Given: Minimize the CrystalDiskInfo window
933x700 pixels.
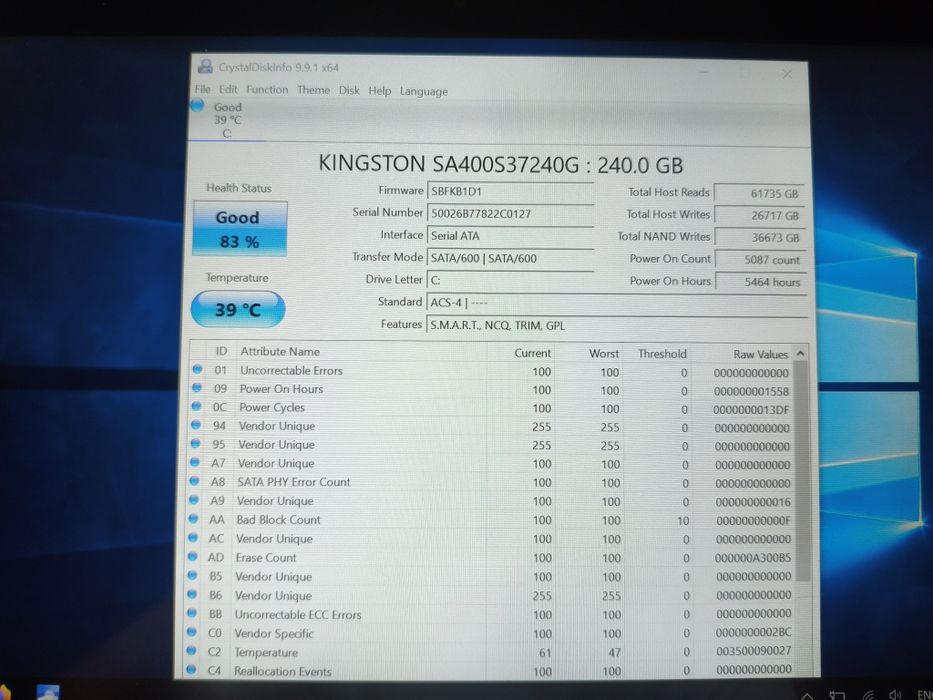Looking at the screenshot, I should (703, 72).
